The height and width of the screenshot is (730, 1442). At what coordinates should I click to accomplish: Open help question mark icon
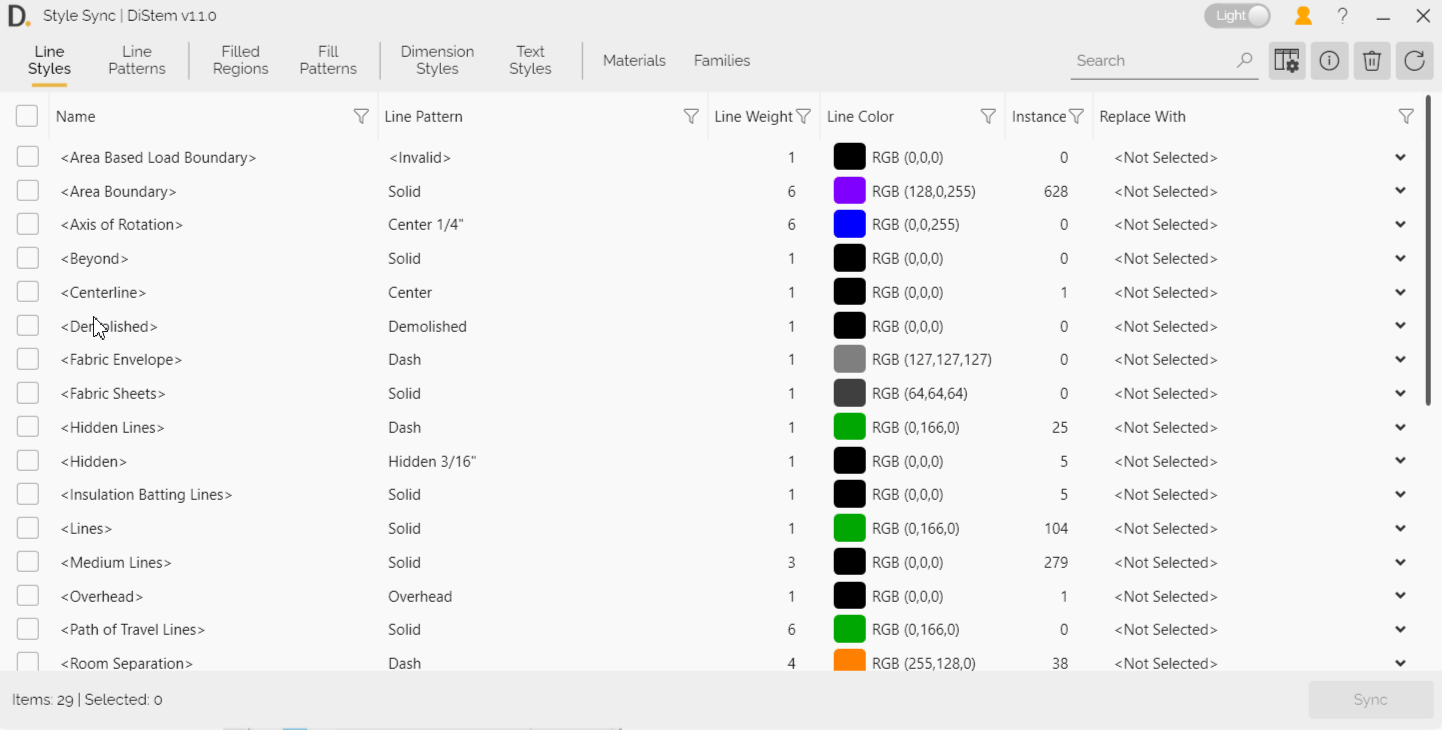click(x=1343, y=16)
